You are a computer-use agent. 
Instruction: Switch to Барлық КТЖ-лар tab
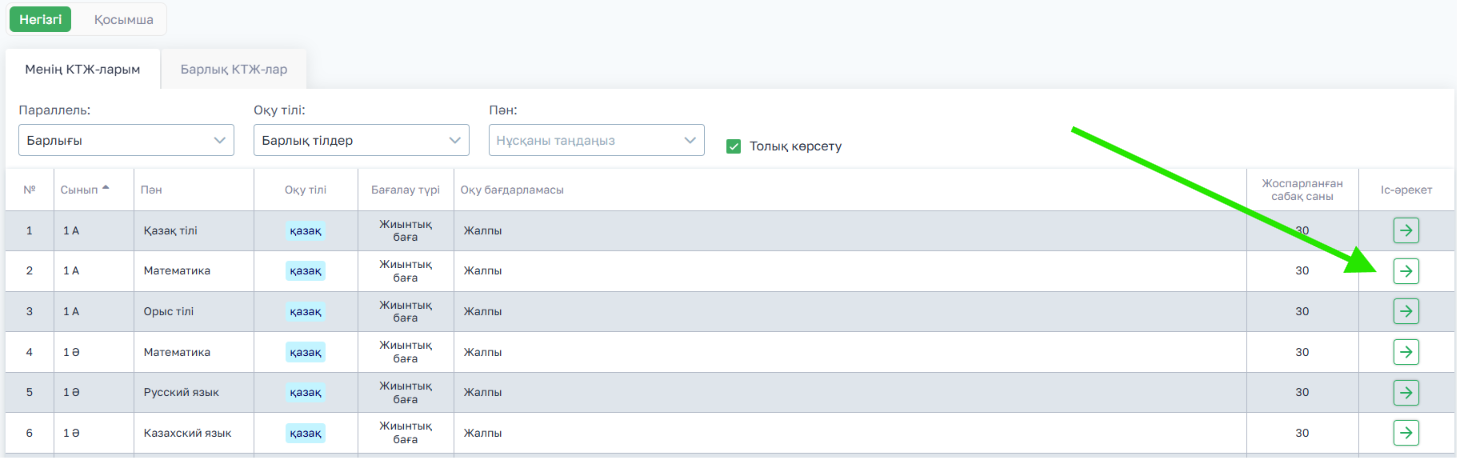(x=234, y=70)
